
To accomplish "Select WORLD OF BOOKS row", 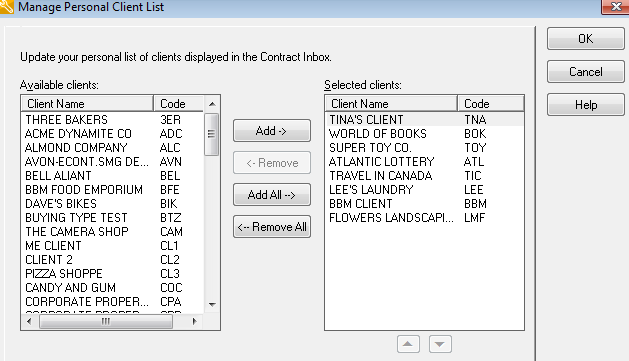I will click(424, 134).
